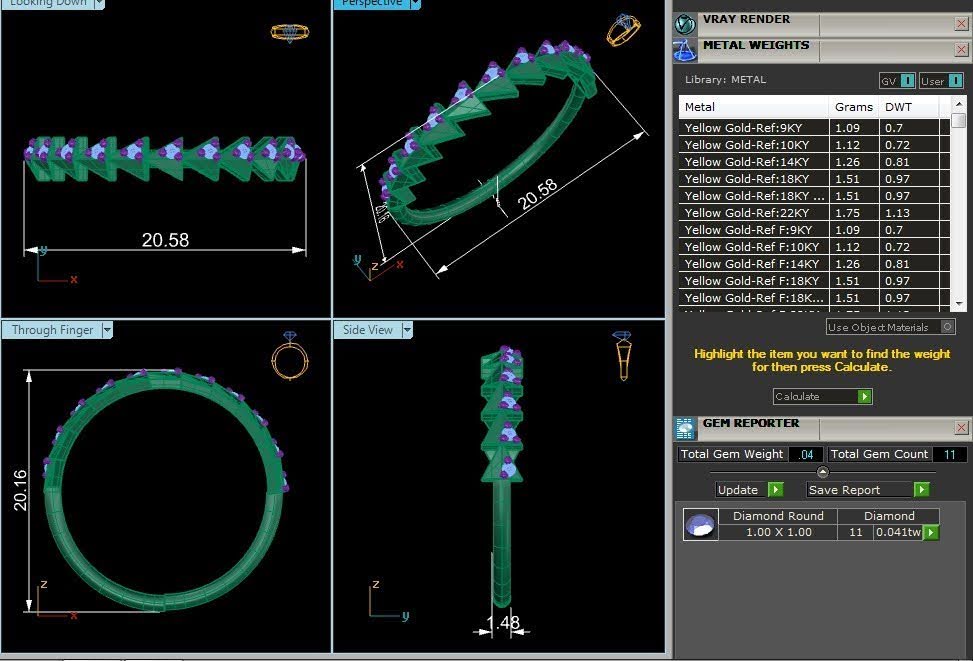973x661 pixels.
Task: Click the ring icon in Through Finger viewport
Action: coord(290,356)
